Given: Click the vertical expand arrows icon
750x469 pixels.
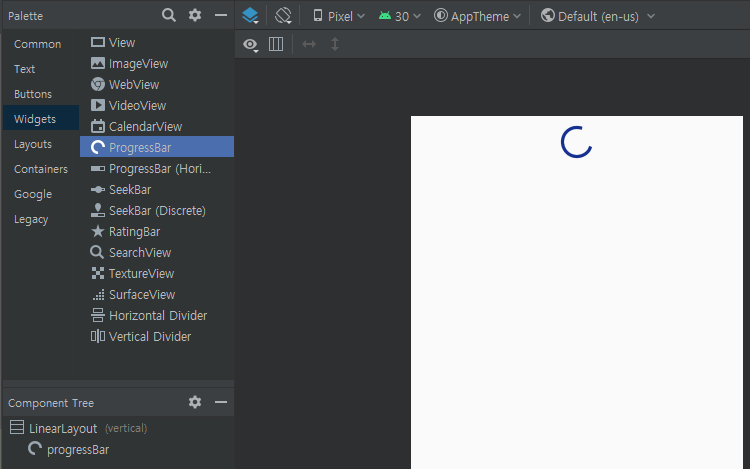Looking at the screenshot, I should point(335,44).
